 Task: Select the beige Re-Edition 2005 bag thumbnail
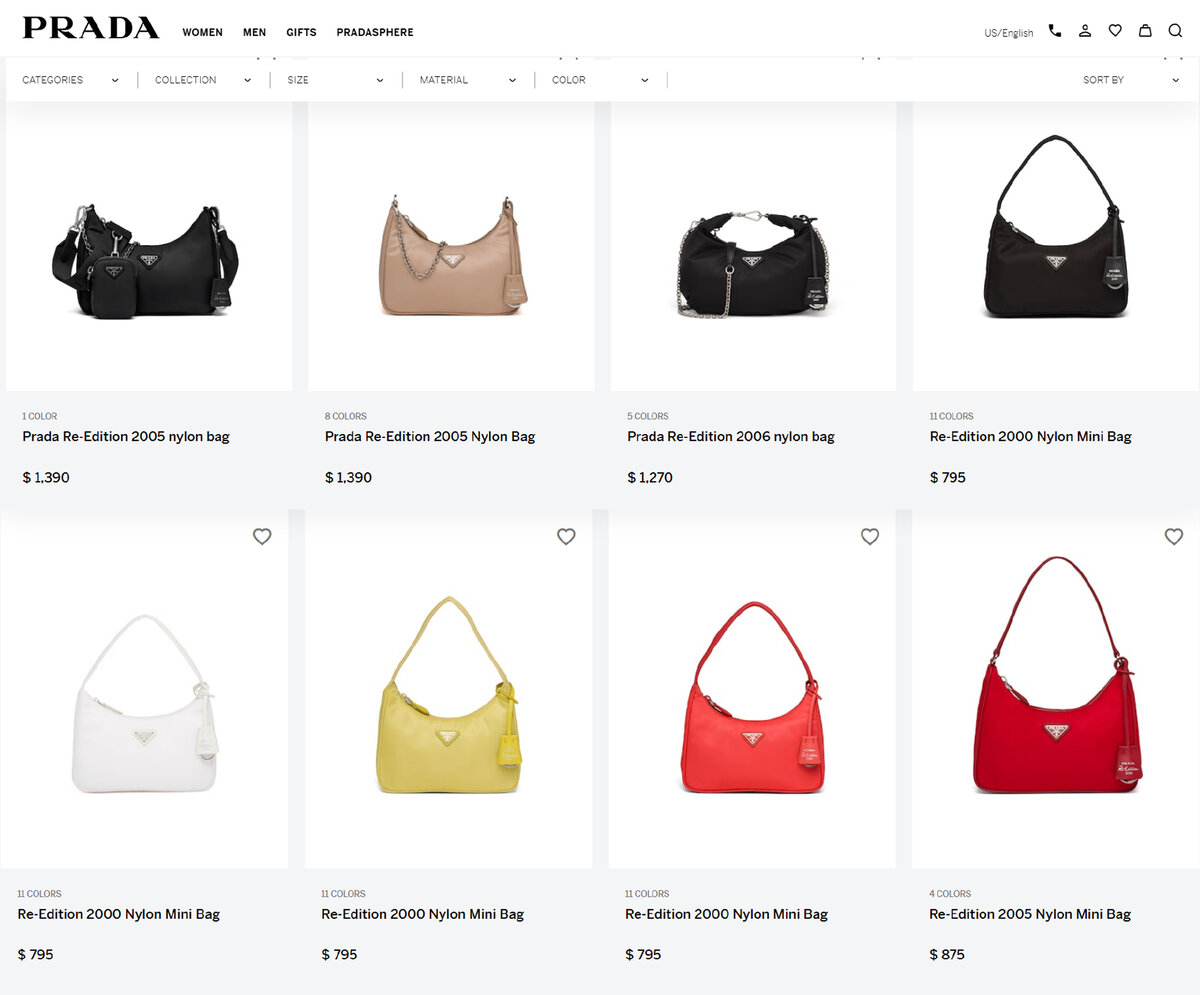[x=451, y=246]
